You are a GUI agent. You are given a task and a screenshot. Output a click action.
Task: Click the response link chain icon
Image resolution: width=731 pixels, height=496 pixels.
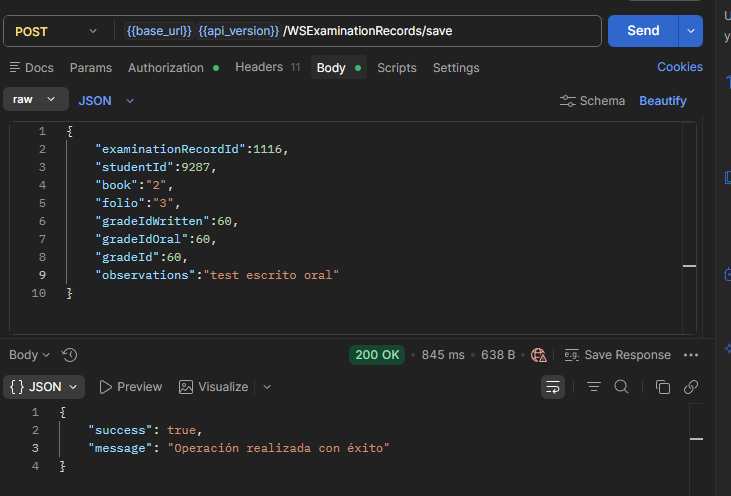[690, 387]
